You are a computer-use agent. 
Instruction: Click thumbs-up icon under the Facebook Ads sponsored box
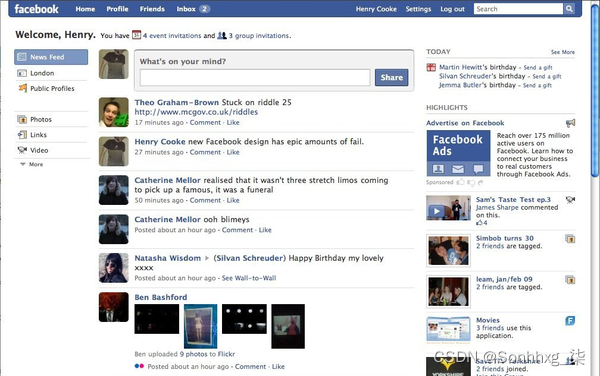pyautogui.click(x=461, y=182)
